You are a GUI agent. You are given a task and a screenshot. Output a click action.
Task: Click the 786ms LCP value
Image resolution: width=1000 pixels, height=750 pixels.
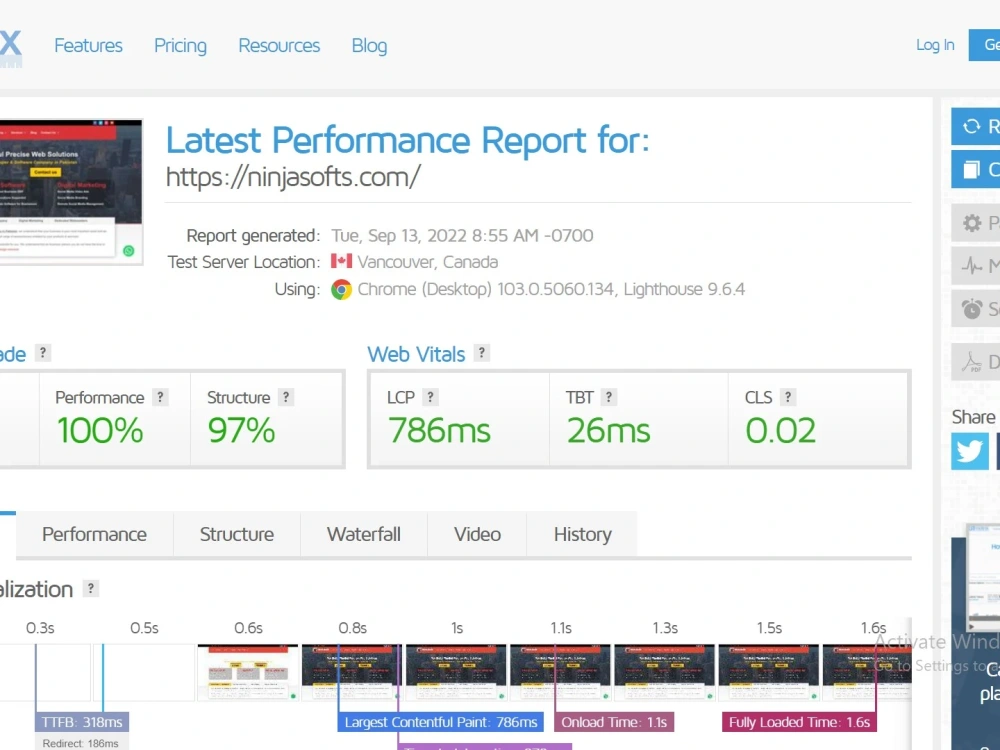pos(439,430)
